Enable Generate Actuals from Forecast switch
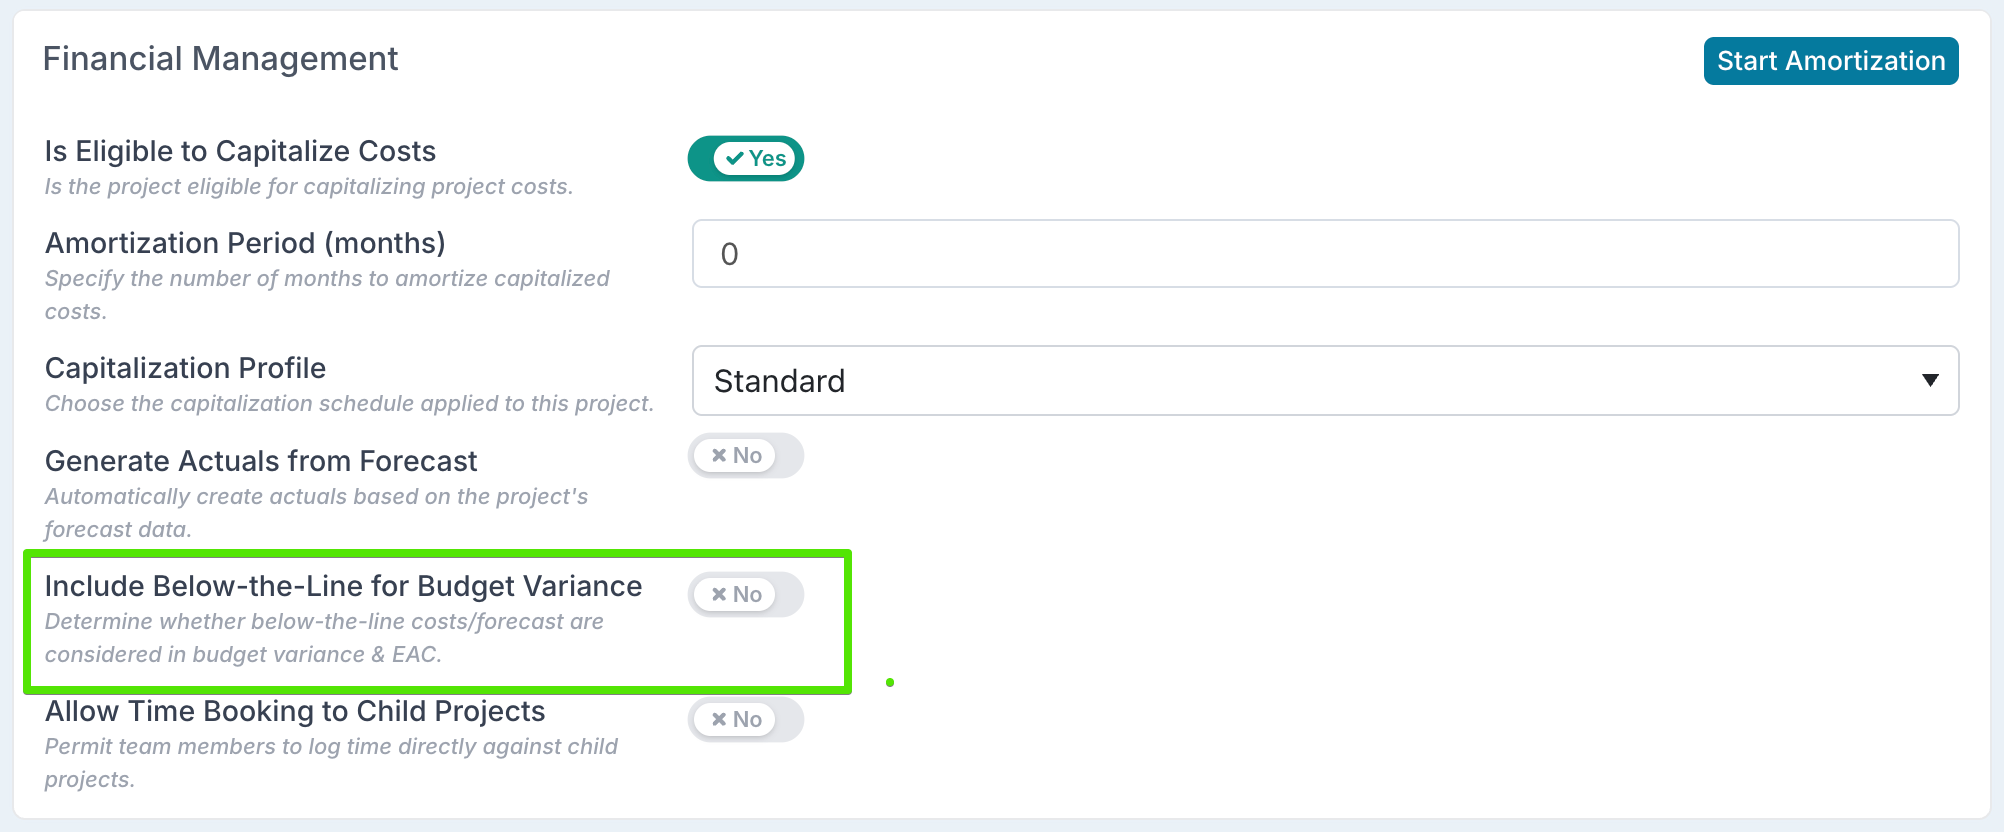This screenshot has width=2004, height=832. (x=746, y=456)
